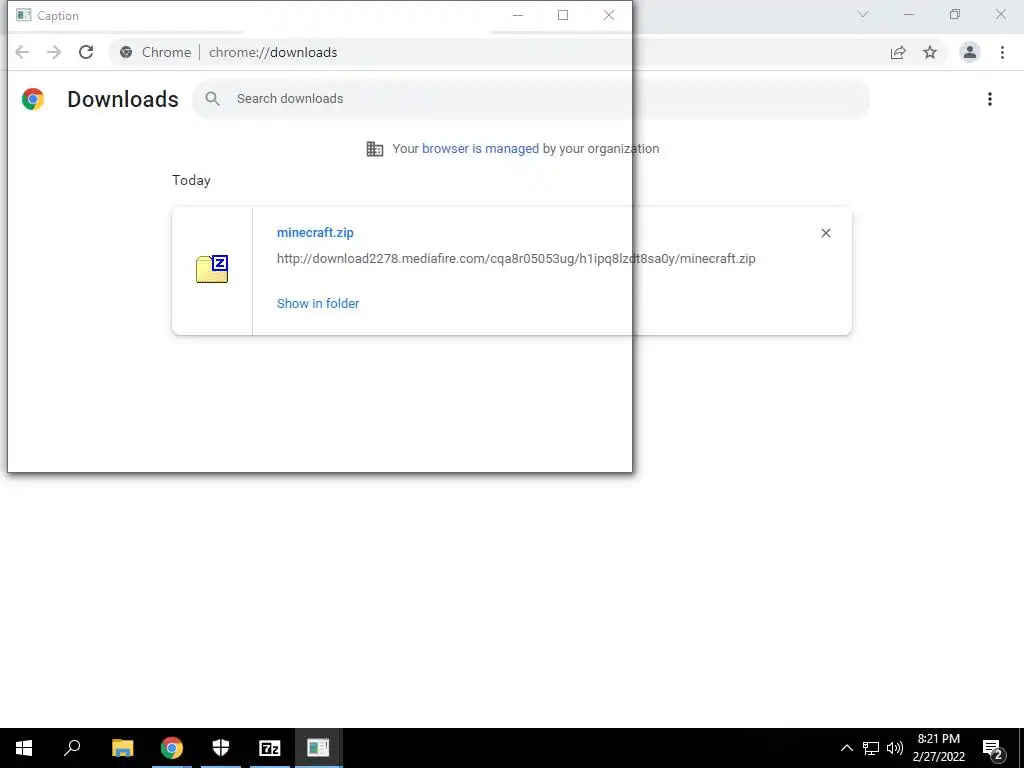Click the Caption app taskbar icon
The image size is (1024, 768).
coord(319,748)
